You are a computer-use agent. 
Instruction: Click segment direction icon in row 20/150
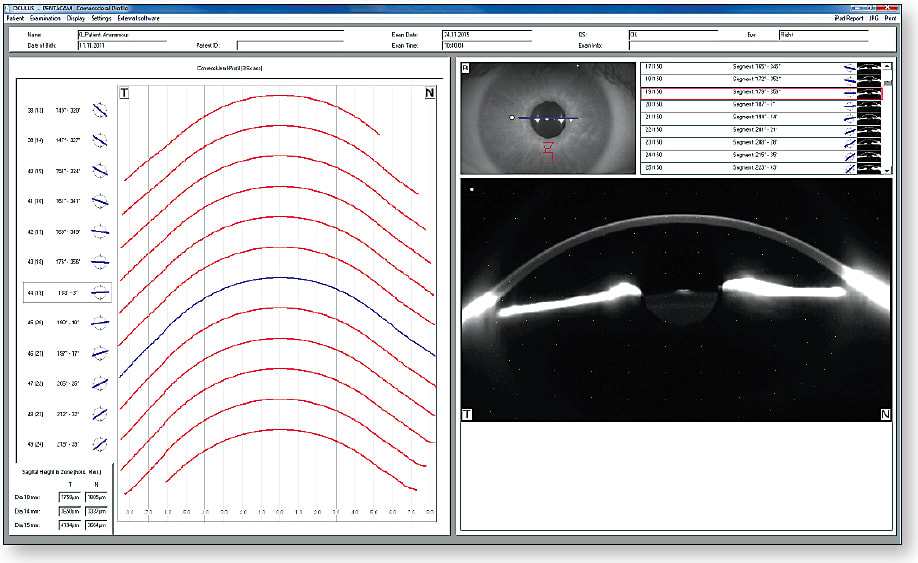[x=850, y=105]
